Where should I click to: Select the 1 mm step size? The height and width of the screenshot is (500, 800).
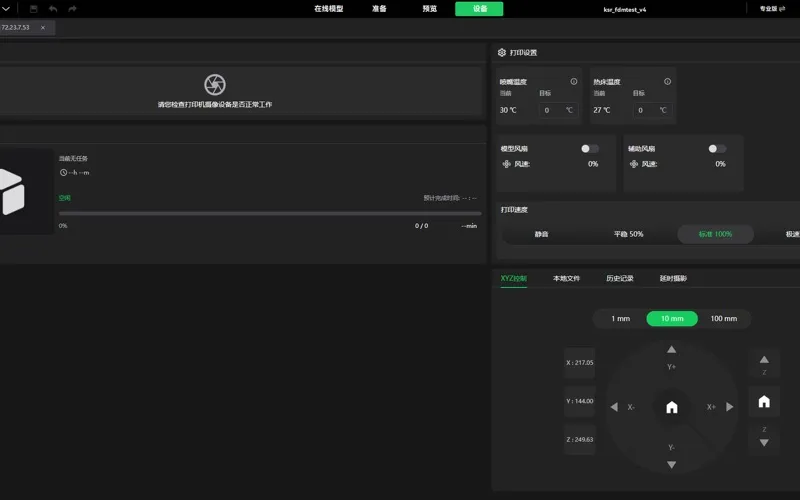coord(620,318)
